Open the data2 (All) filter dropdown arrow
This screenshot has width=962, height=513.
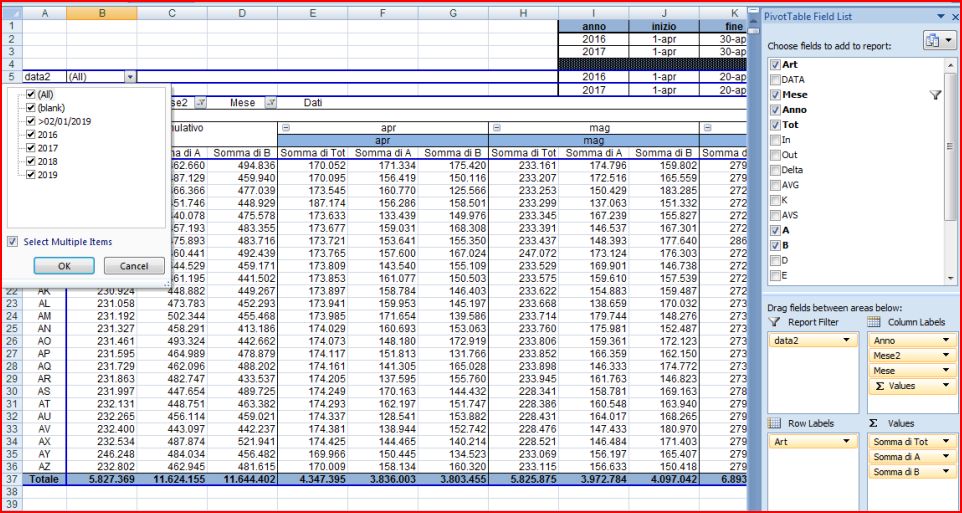(130, 77)
